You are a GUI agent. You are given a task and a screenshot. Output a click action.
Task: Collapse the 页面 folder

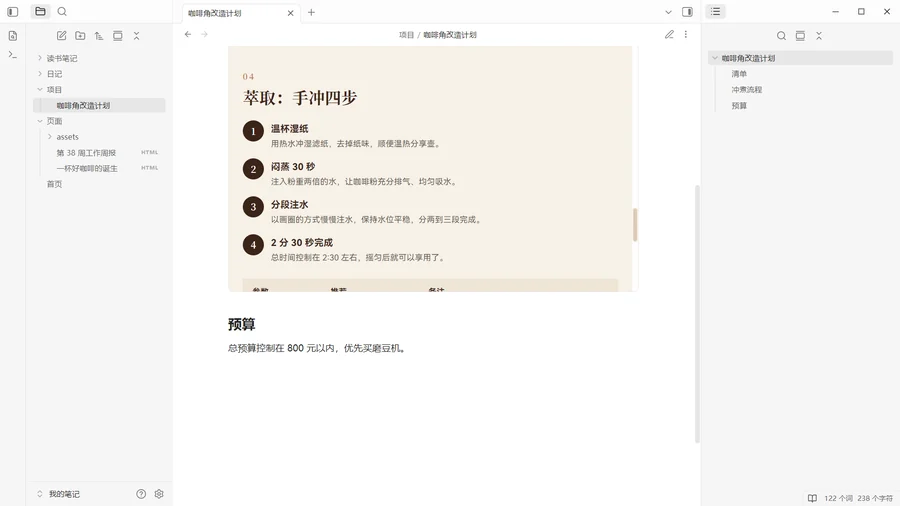pos(40,121)
